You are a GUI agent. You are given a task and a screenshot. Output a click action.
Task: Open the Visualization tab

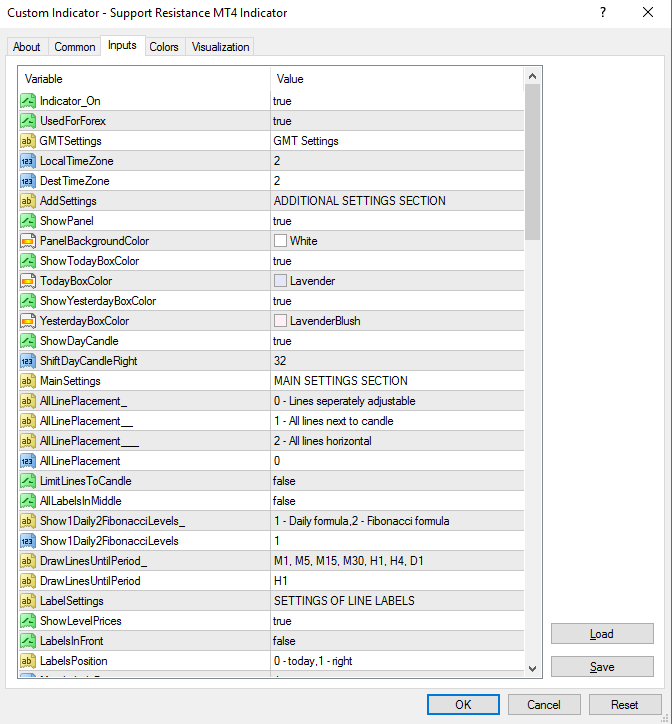tap(220, 47)
